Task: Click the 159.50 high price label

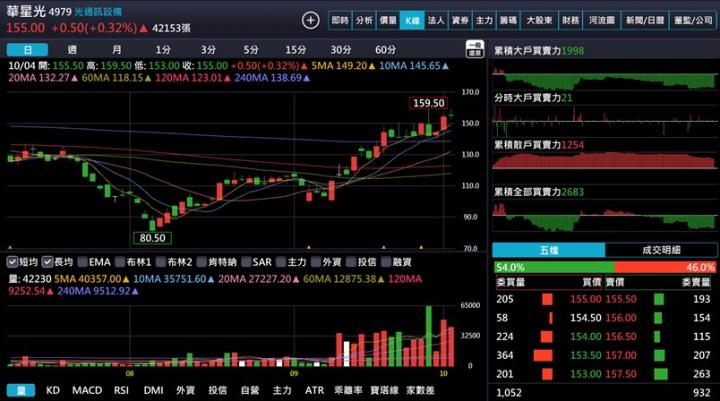Action: [428, 103]
